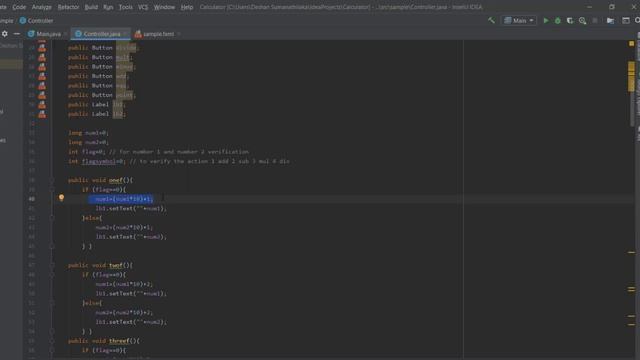Viewport: 640px width, 360px height.
Task: Open the Project panel settings gear
Action: [4, 34]
